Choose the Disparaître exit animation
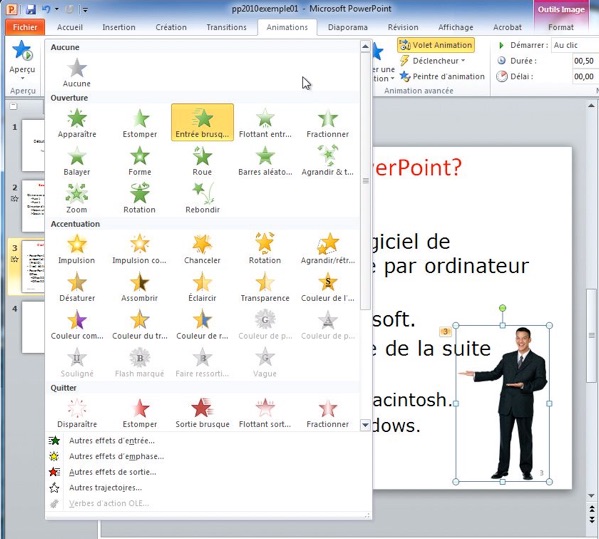Image resolution: width=599 pixels, height=539 pixels. pos(77,413)
